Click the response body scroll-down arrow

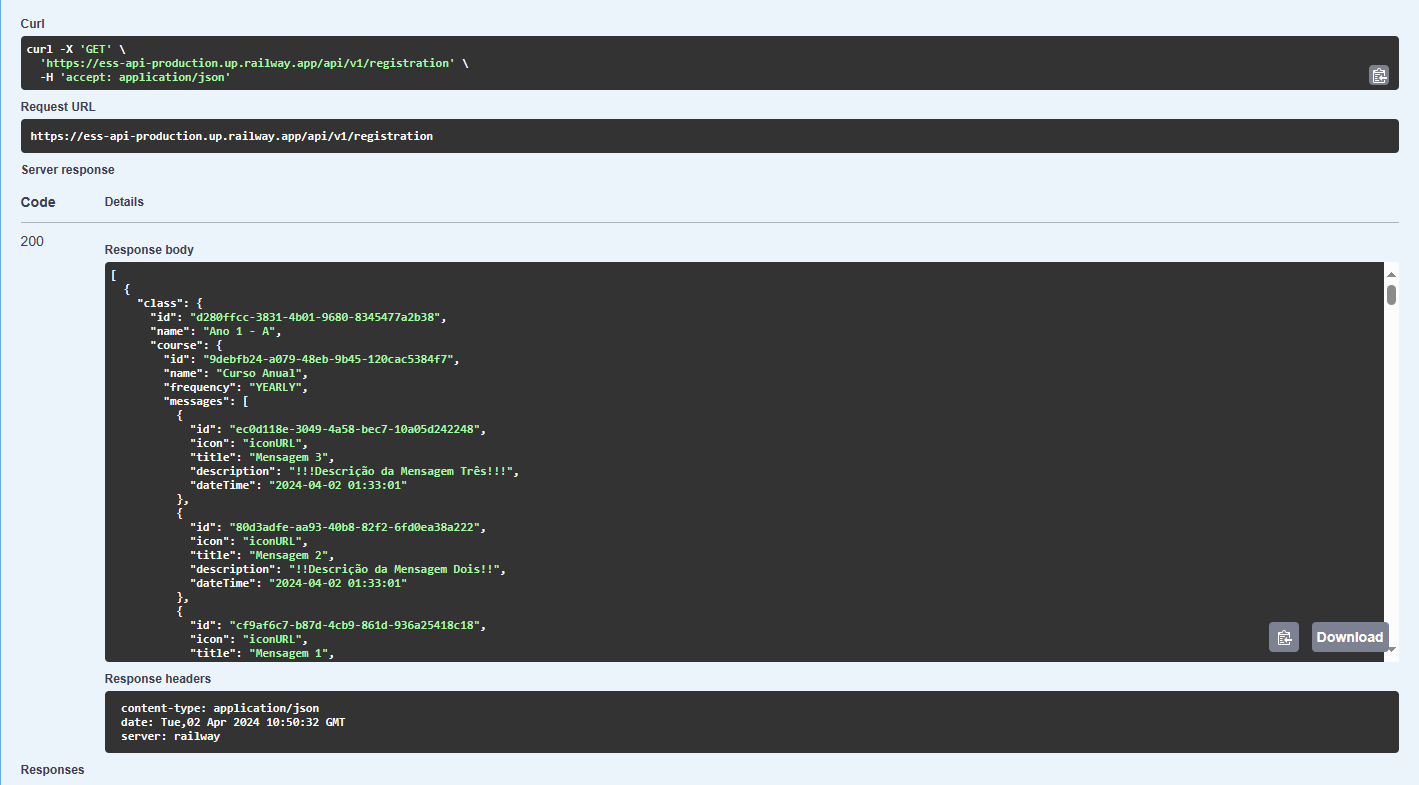(1391, 650)
